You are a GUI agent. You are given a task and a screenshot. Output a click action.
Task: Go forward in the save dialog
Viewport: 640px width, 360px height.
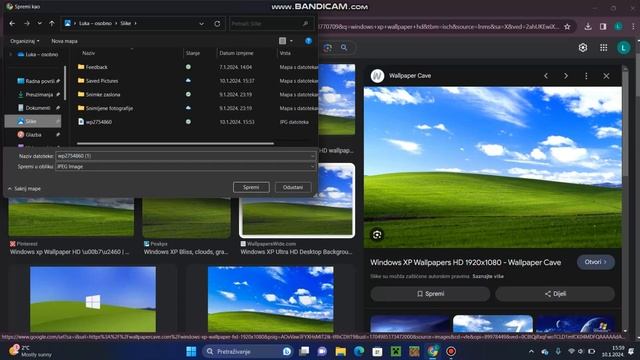click(x=27, y=24)
